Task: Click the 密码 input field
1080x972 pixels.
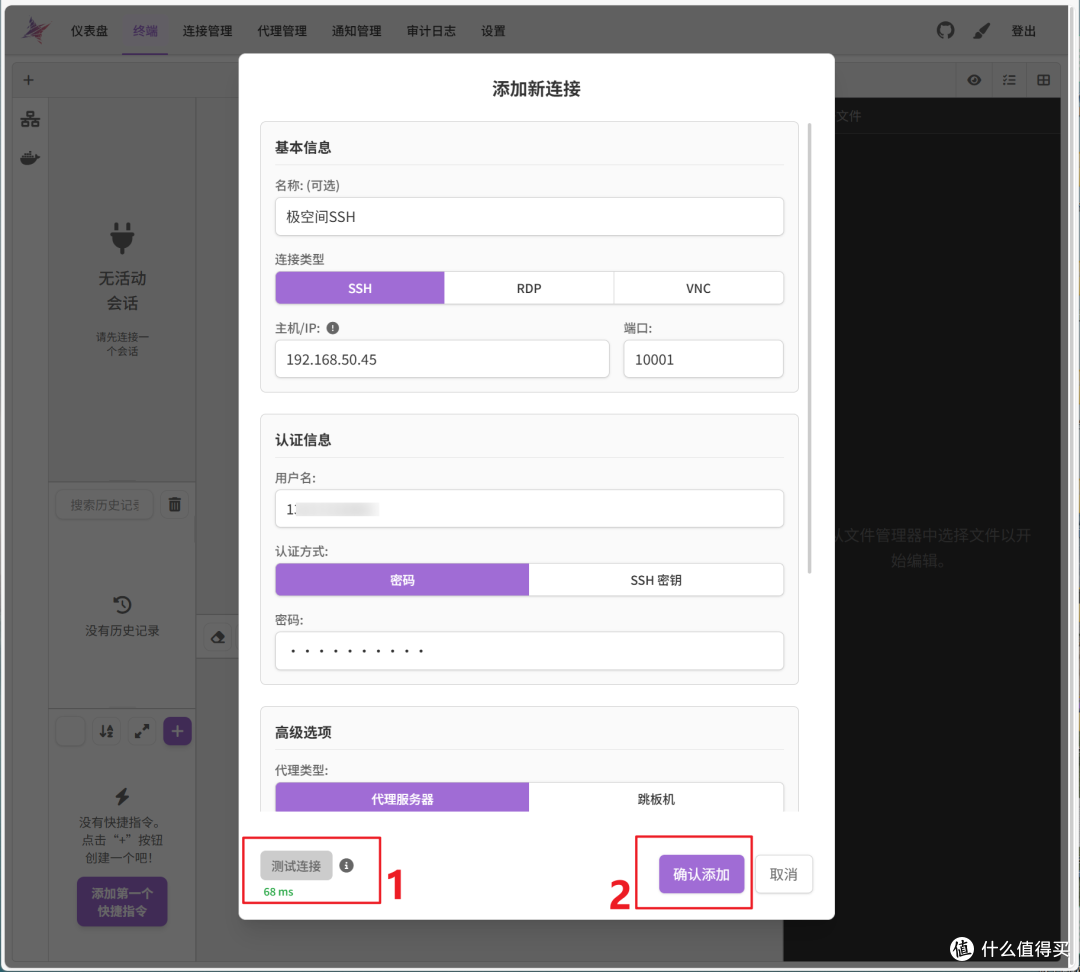Action: 529,651
